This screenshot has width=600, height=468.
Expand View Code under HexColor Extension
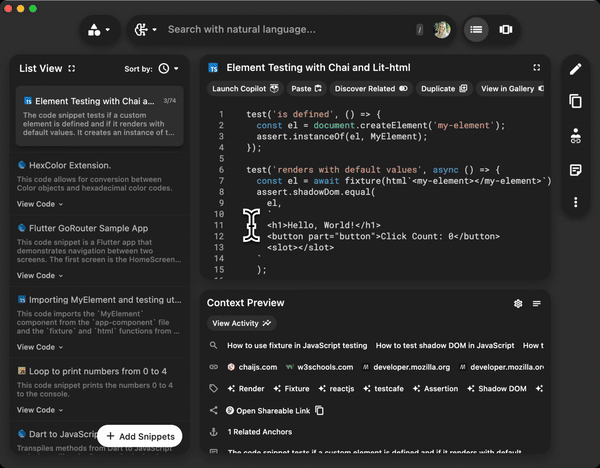[40, 204]
